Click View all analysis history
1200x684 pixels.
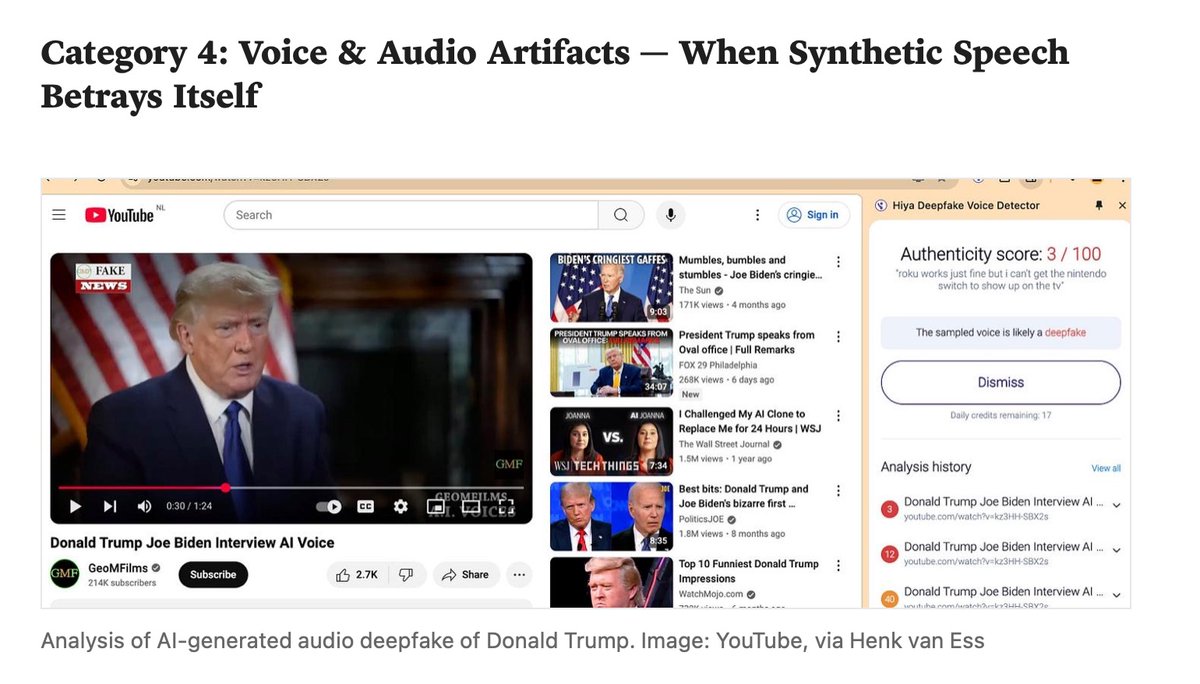coord(1106,468)
